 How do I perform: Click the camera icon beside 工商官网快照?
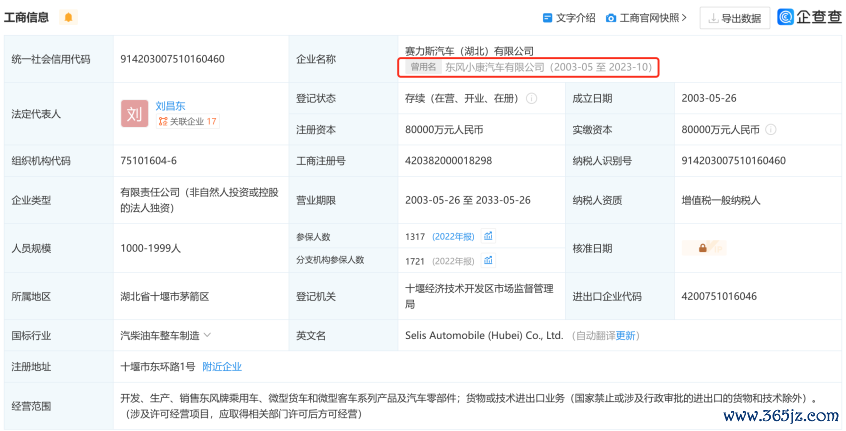tap(611, 18)
